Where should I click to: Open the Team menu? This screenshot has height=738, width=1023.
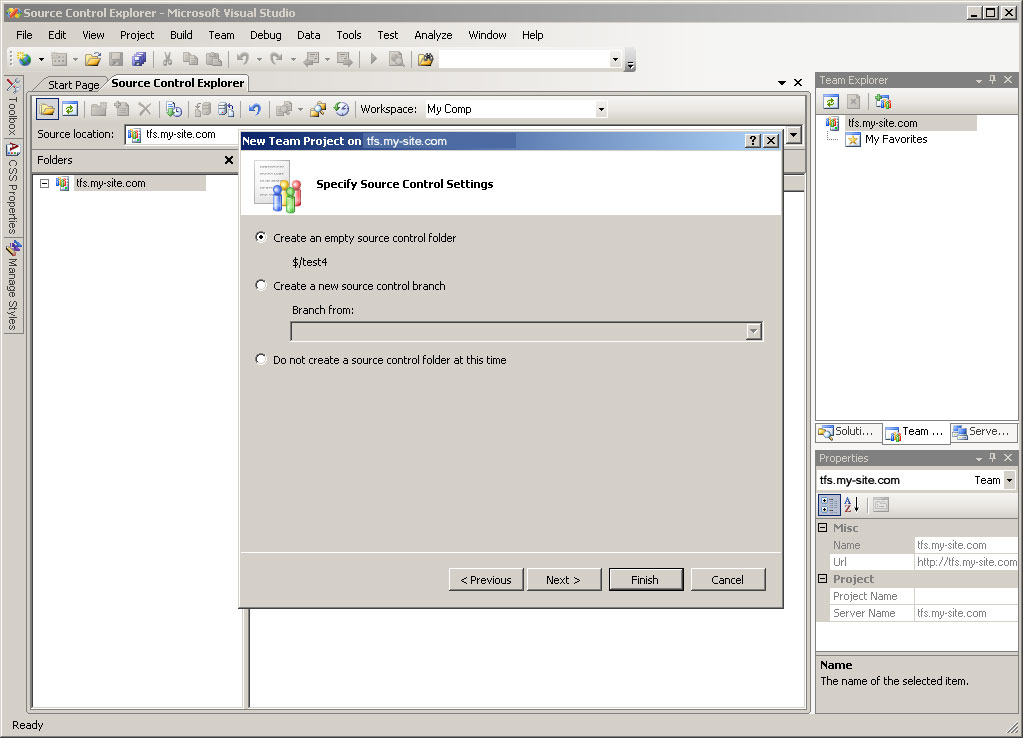pyautogui.click(x=221, y=35)
